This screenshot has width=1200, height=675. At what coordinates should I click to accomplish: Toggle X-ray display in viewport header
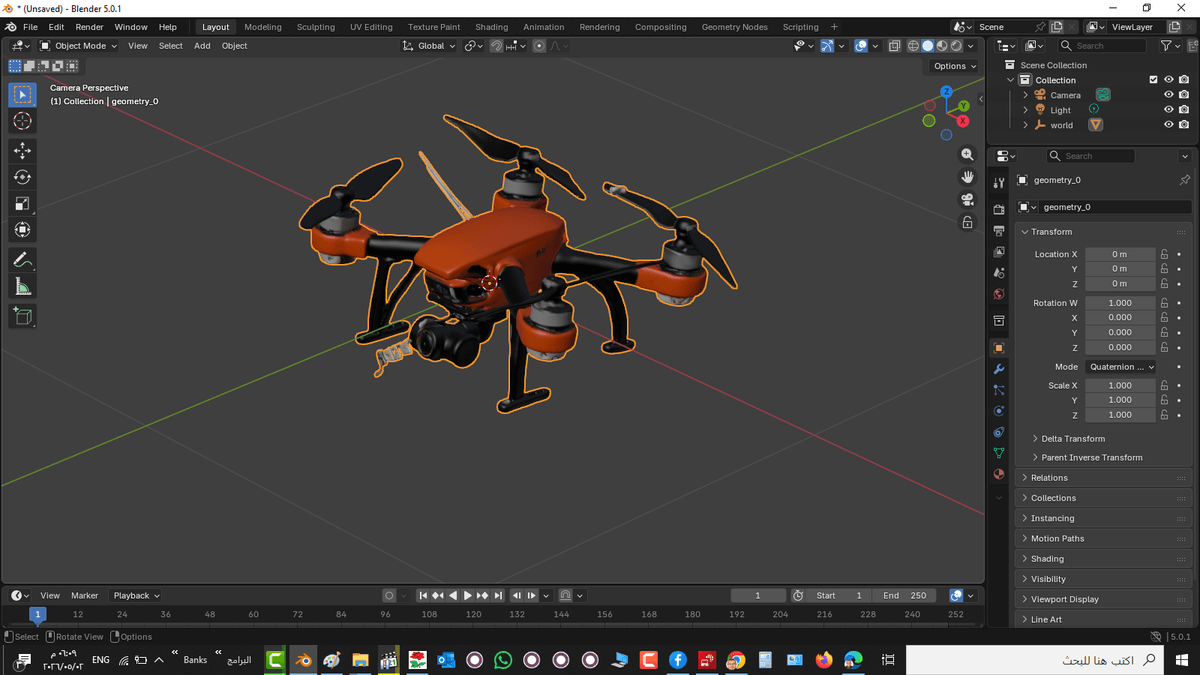[x=894, y=45]
